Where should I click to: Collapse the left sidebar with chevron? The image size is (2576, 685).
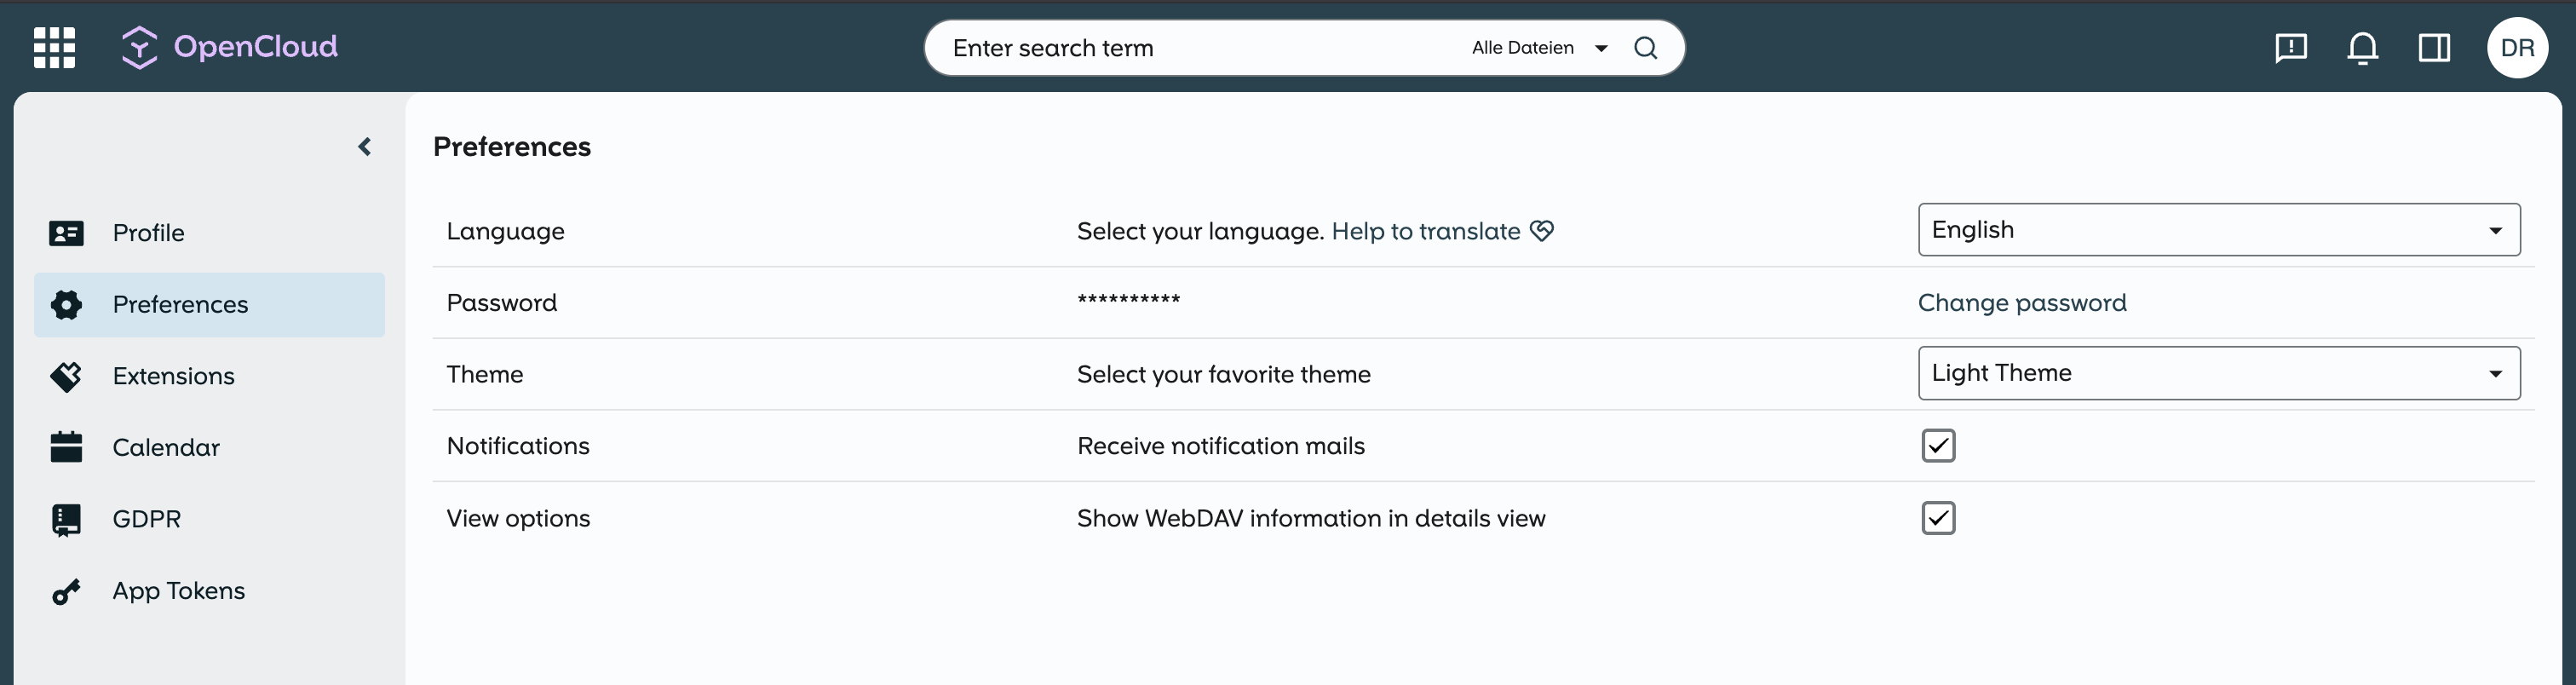(365, 147)
